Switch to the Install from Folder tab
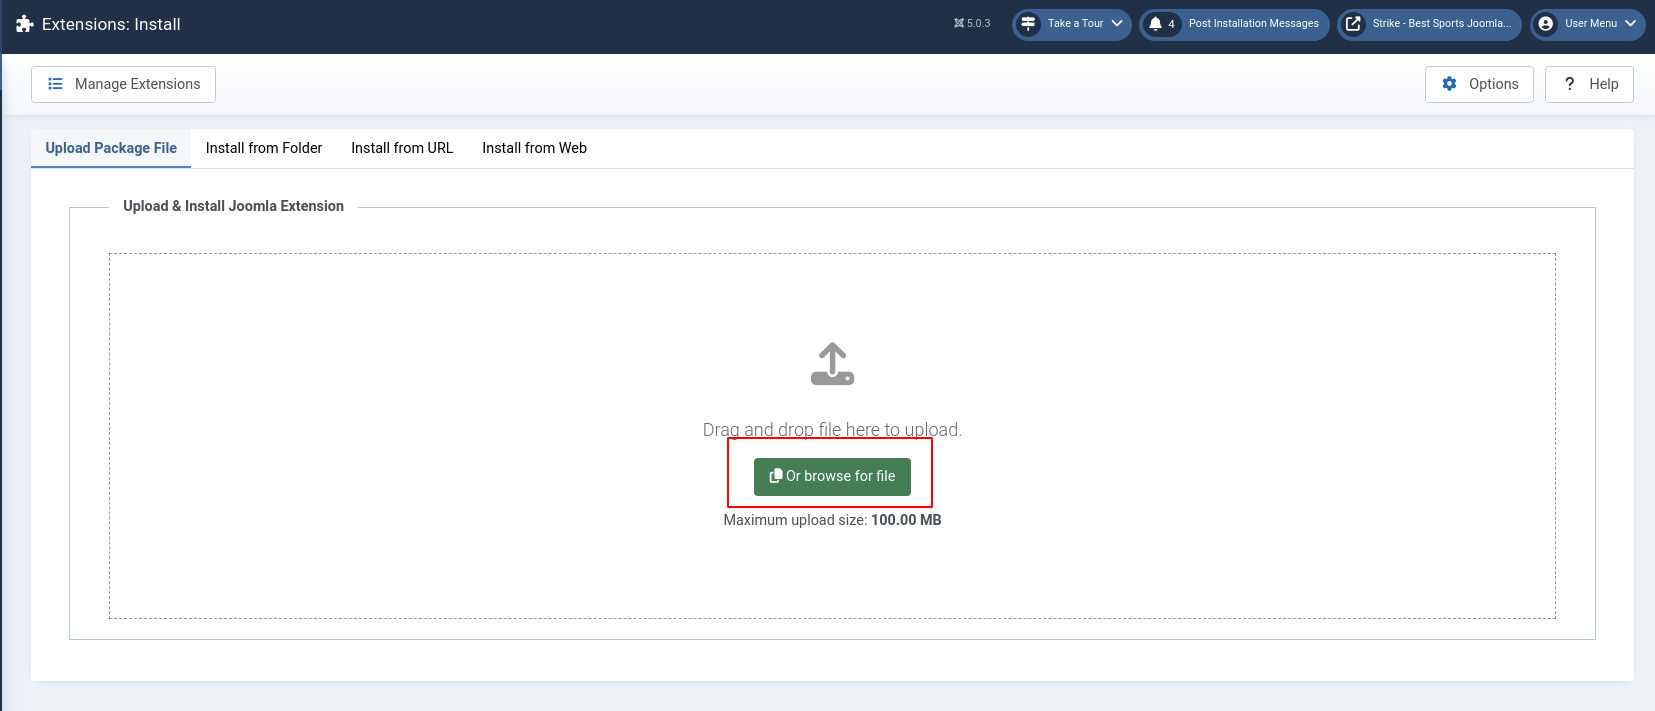Screen dimensions: 1655x711 [264, 148]
